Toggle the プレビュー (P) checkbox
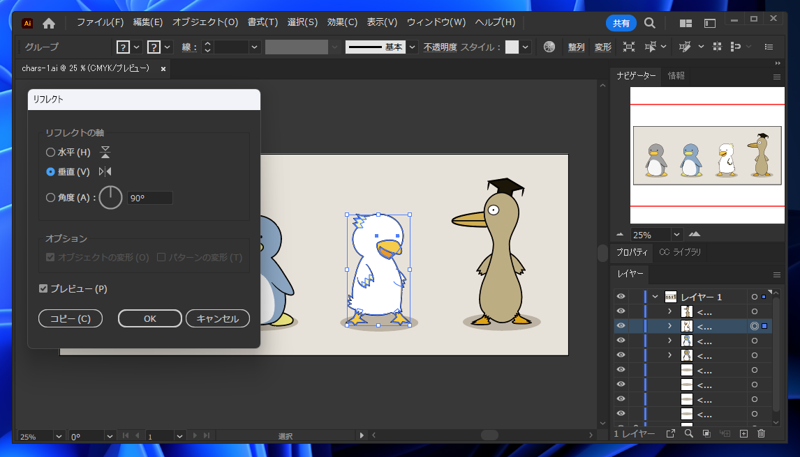800x457 pixels. tap(43, 289)
